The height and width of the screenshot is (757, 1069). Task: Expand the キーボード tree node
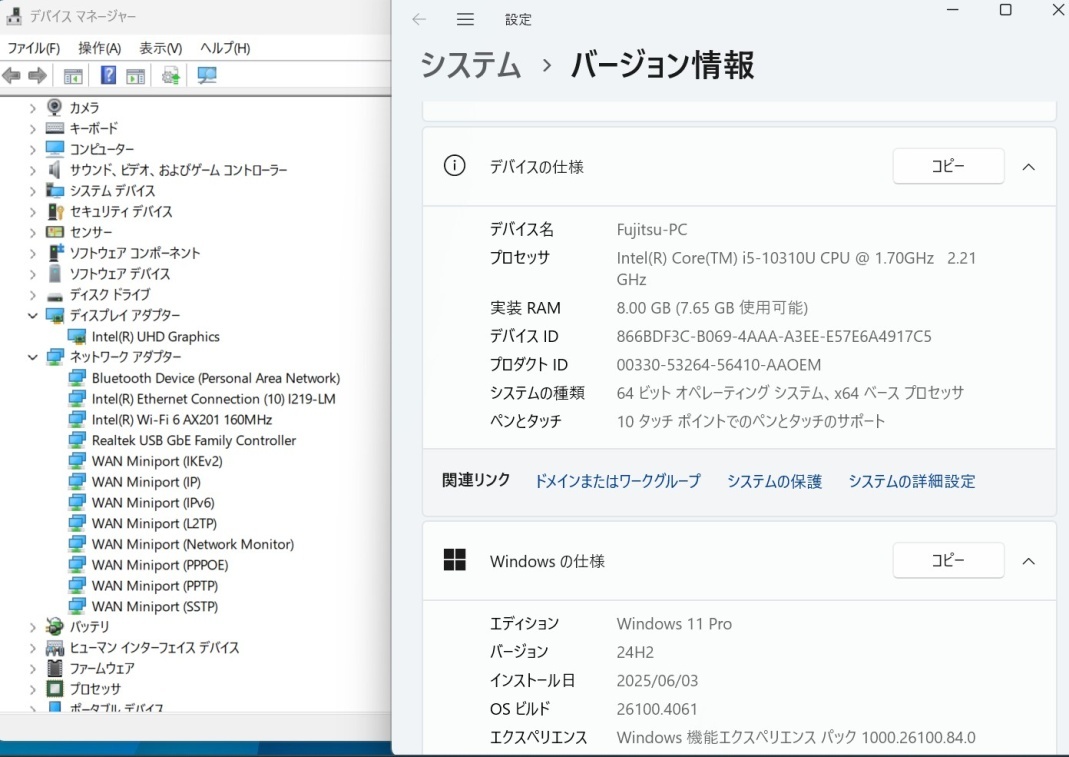pyautogui.click(x=32, y=128)
